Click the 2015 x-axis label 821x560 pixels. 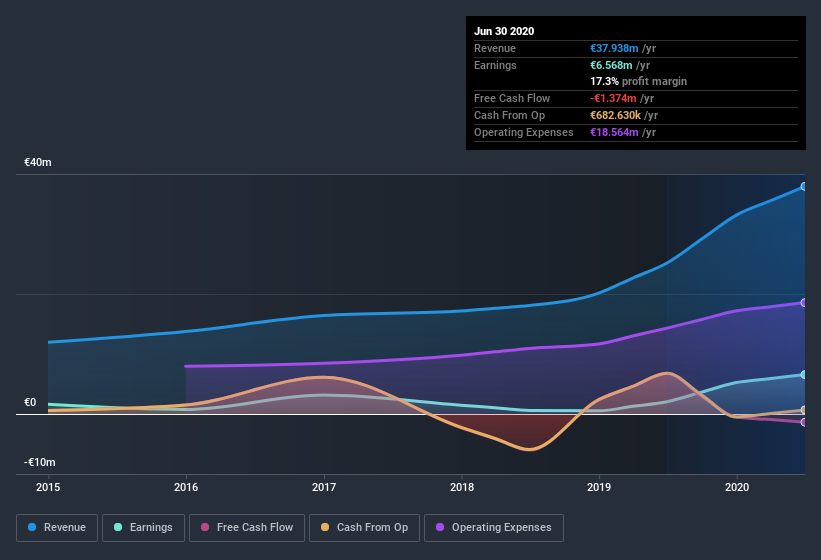48,487
